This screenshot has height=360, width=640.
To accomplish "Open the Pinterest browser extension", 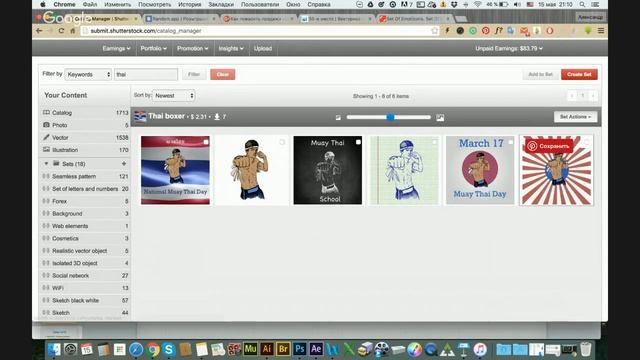I will (x=485, y=31).
